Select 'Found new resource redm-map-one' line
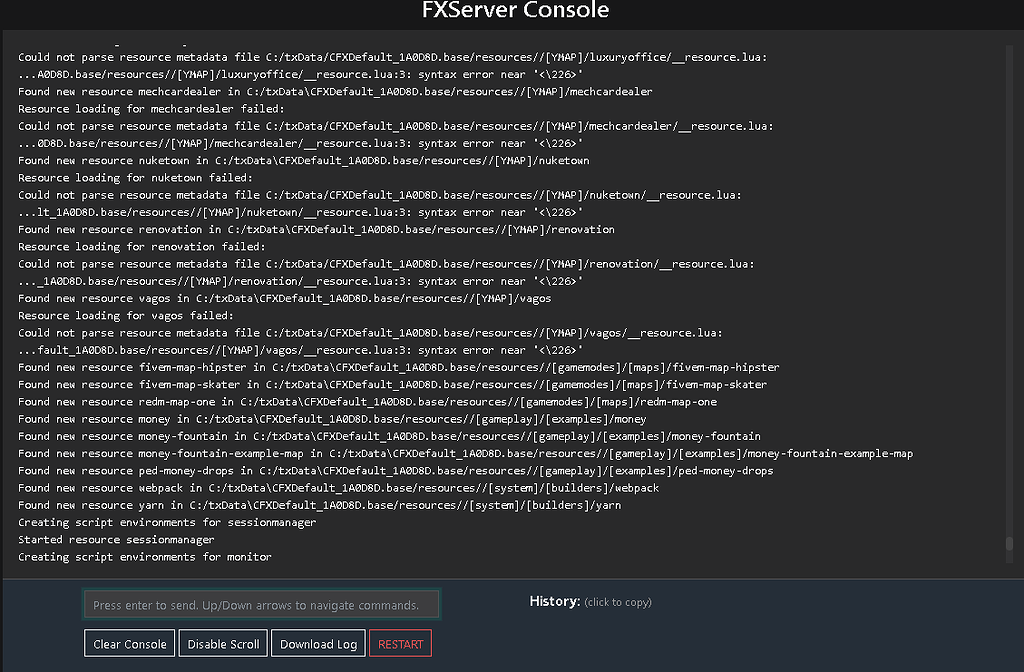Viewport: 1024px width, 672px height. point(367,402)
